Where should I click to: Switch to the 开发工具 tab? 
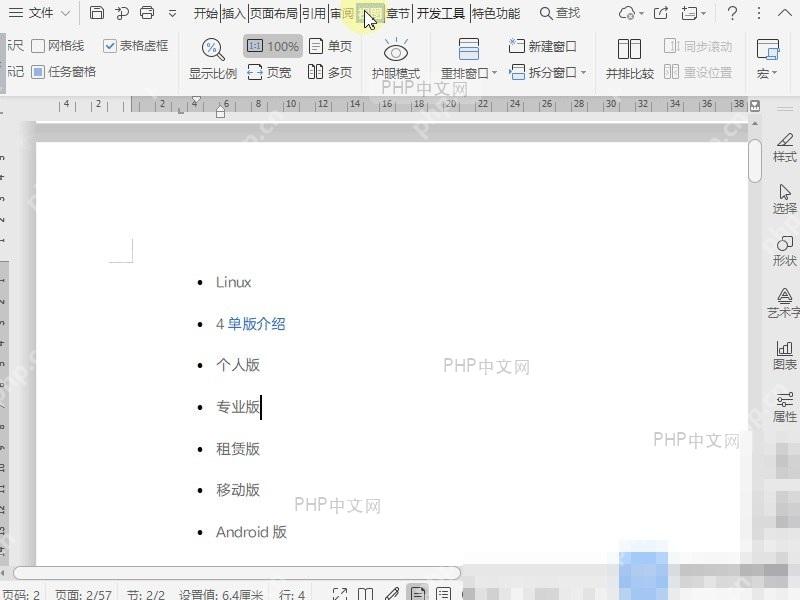pos(441,14)
